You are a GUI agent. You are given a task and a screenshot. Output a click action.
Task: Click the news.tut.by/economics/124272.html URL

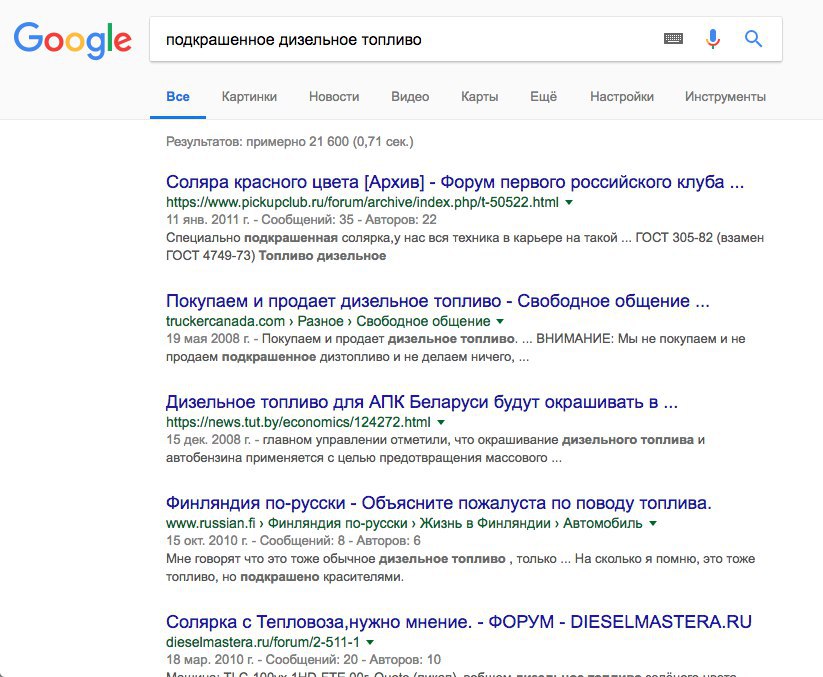[x=298, y=422]
